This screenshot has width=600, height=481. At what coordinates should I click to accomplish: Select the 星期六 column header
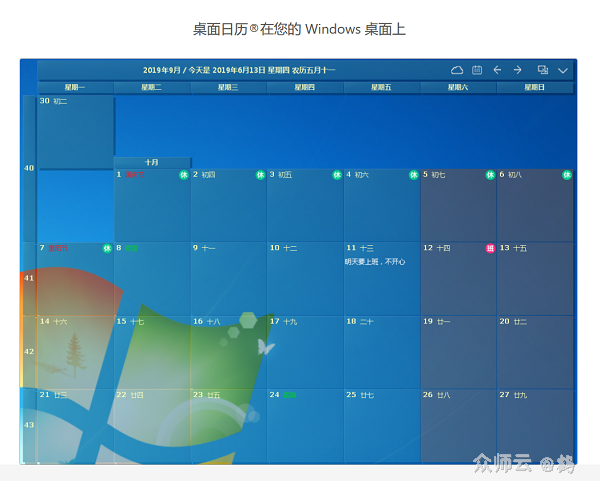coord(458,88)
